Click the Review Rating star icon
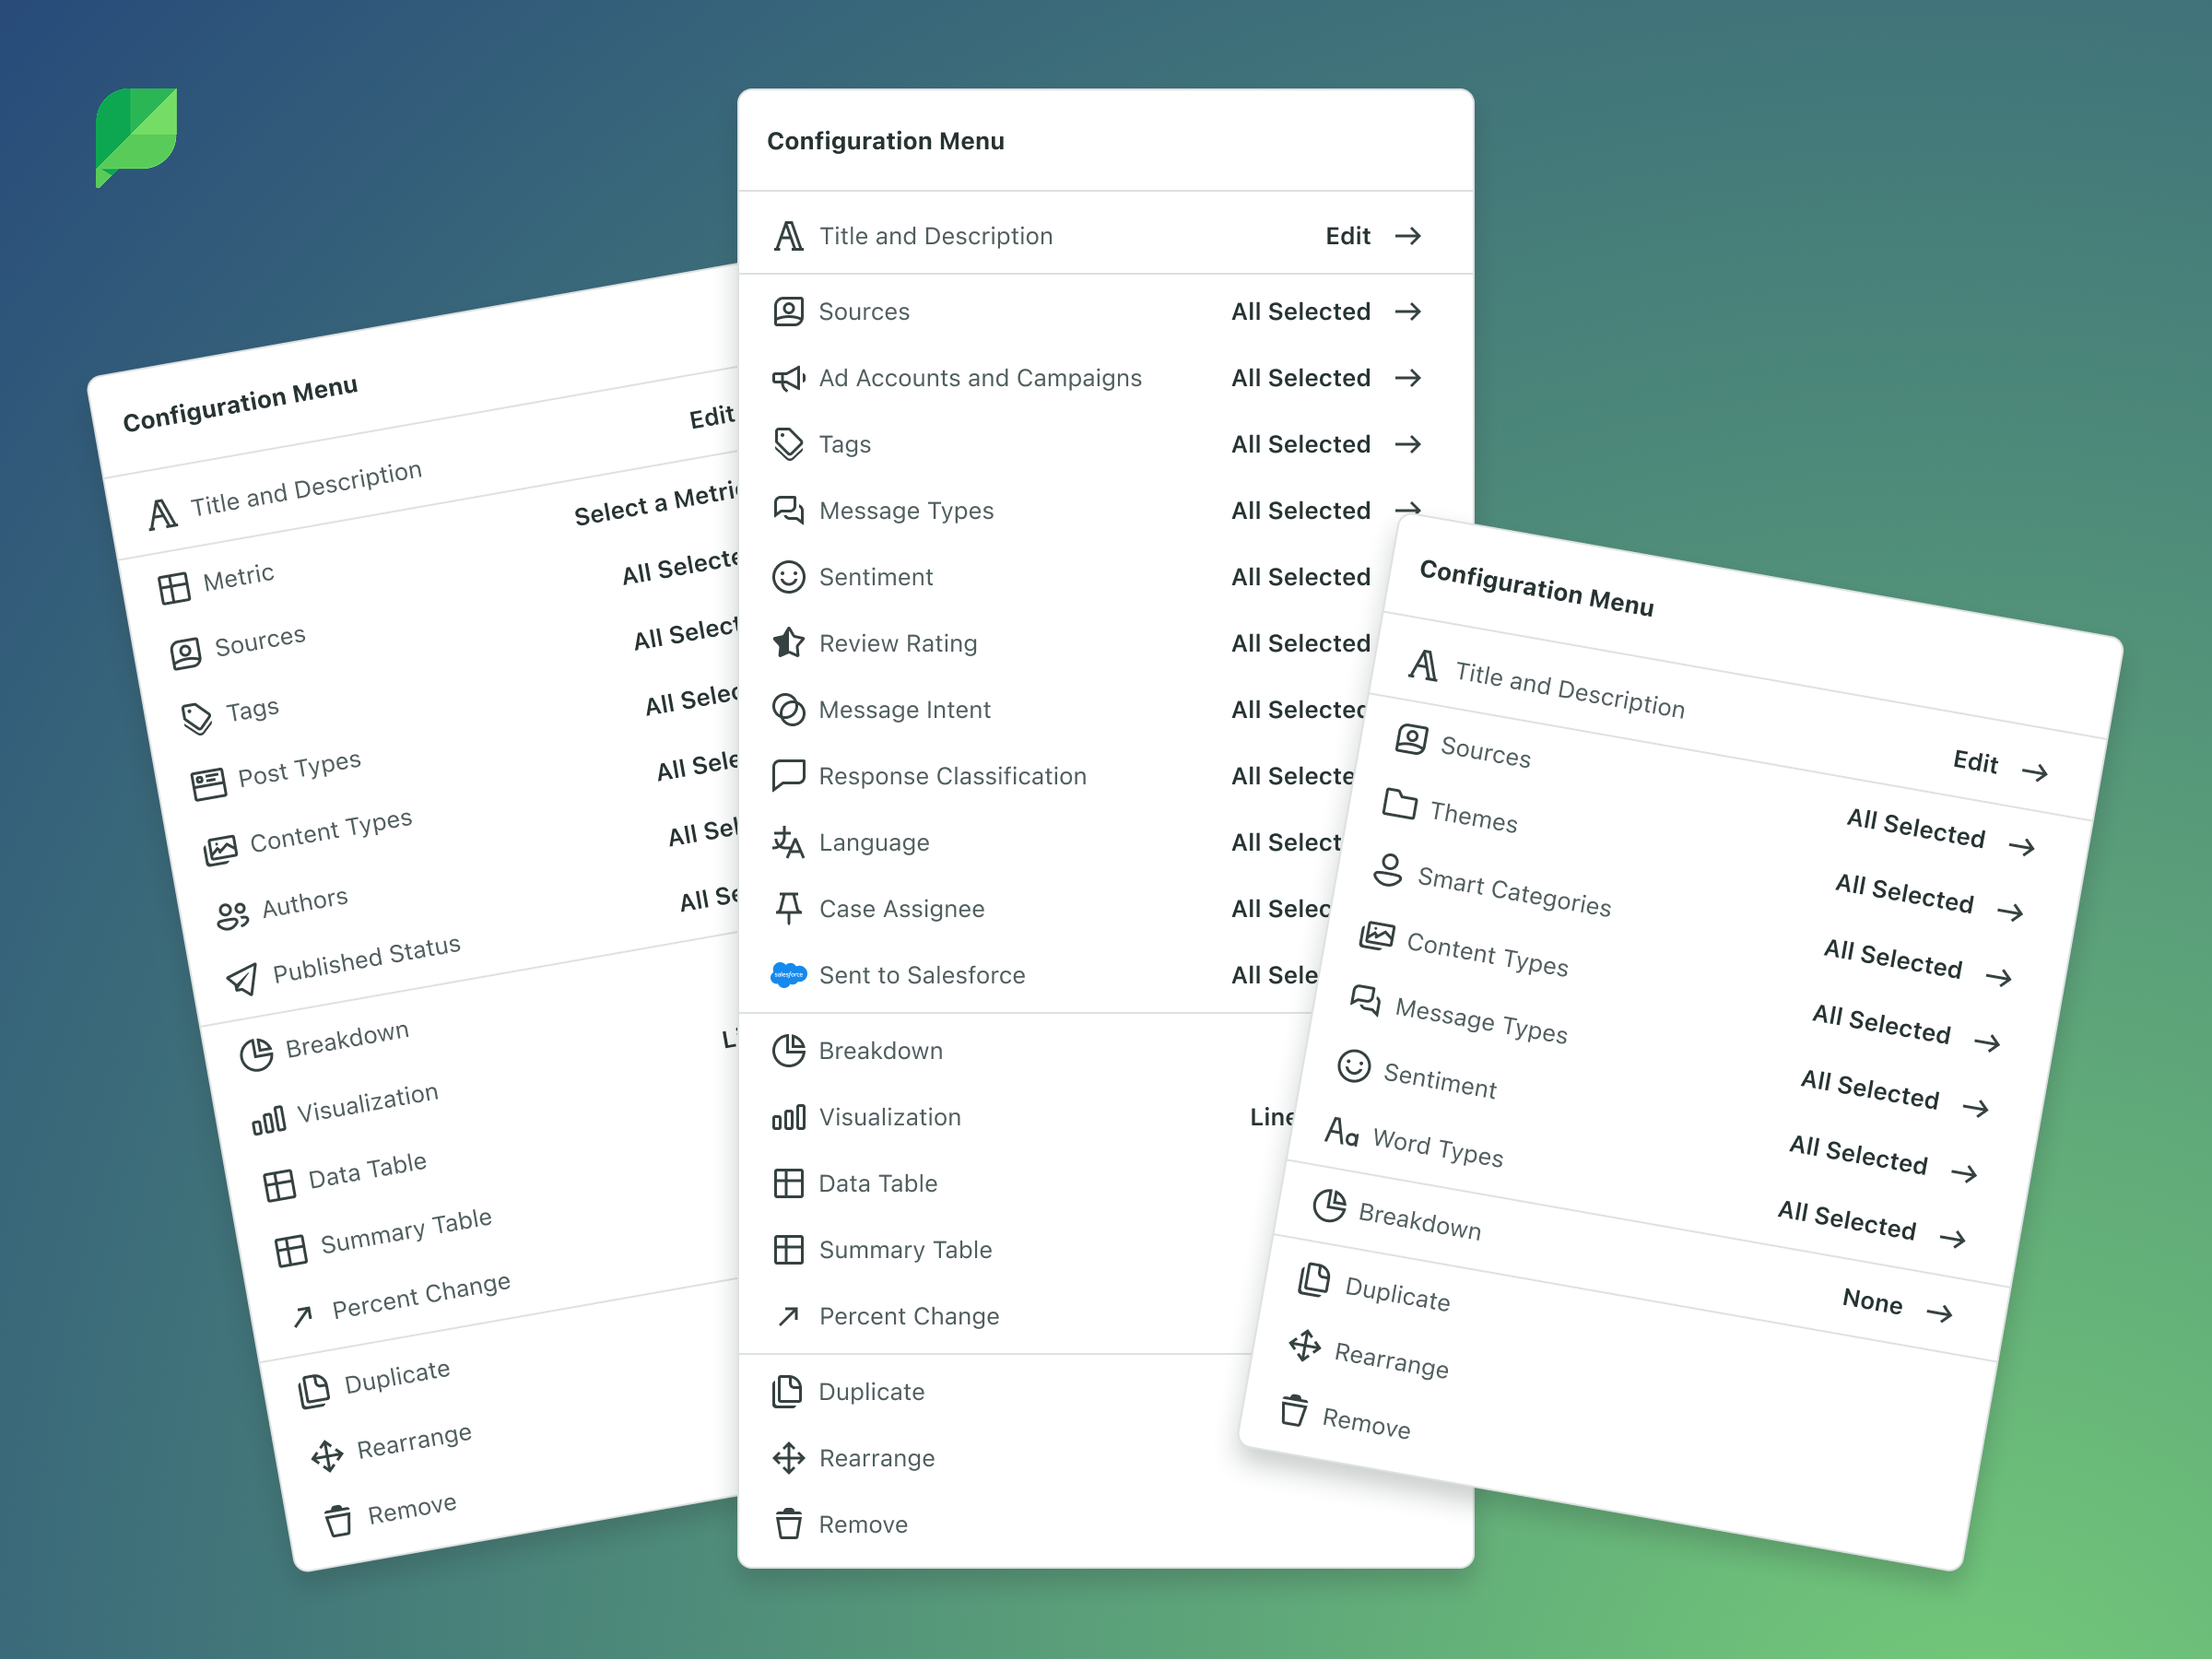Image resolution: width=2212 pixels, height=1659 pixels. point(788,643)
